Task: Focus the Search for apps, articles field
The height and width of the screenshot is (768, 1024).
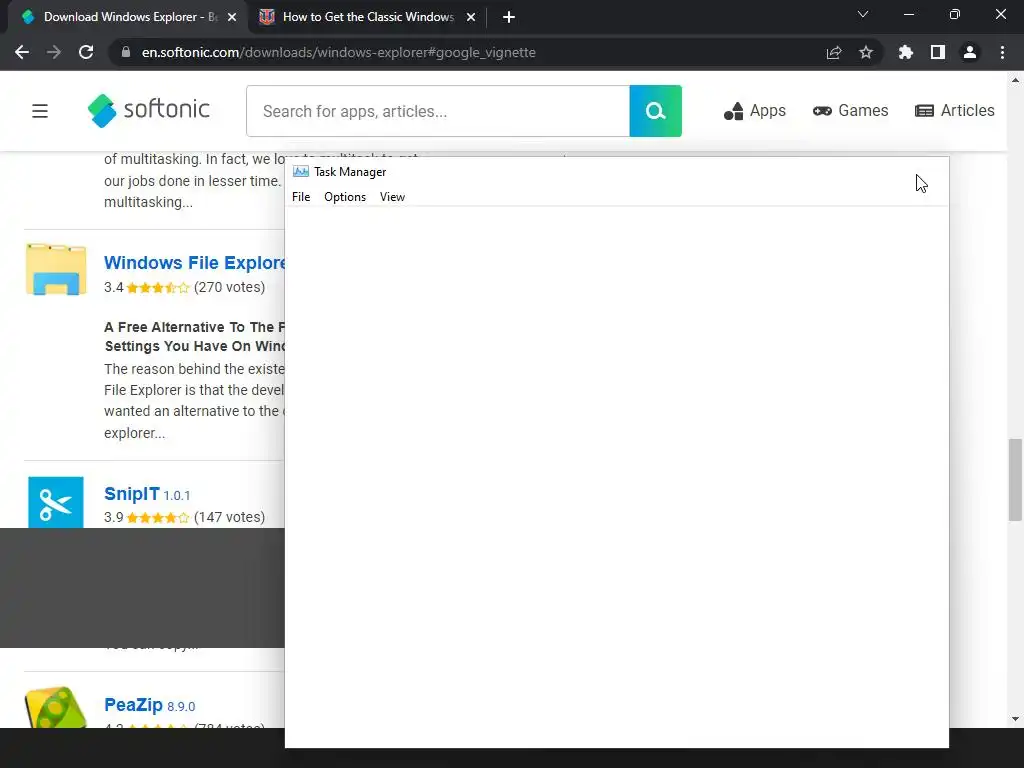Action: coord(438,111)
